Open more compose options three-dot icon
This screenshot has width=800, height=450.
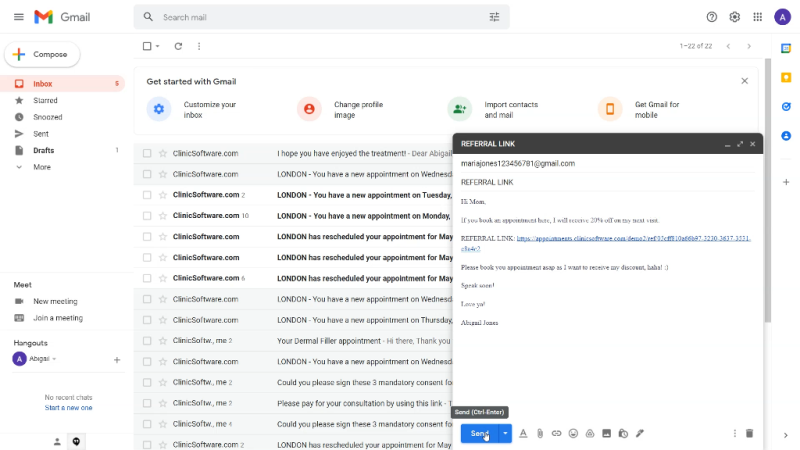pos(735,433)
